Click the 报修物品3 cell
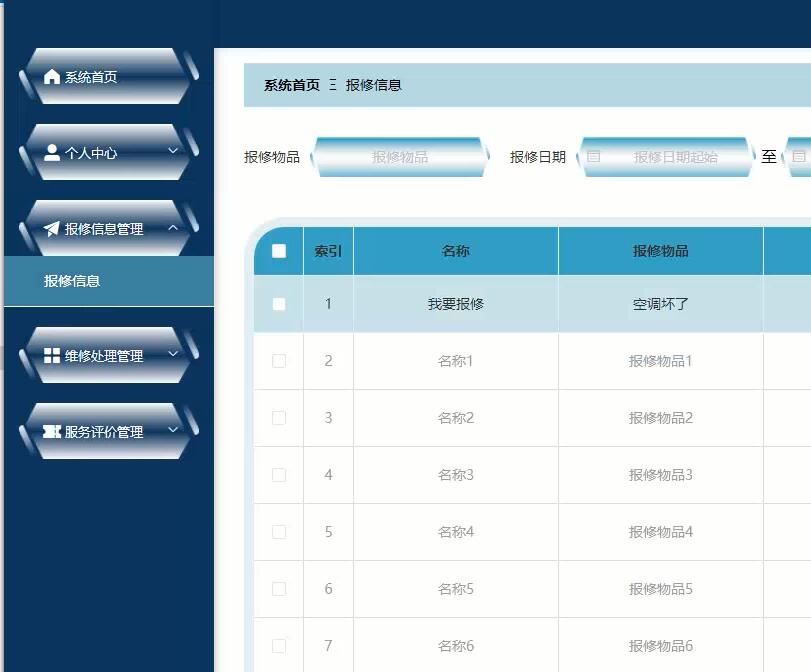 [660, 474]
